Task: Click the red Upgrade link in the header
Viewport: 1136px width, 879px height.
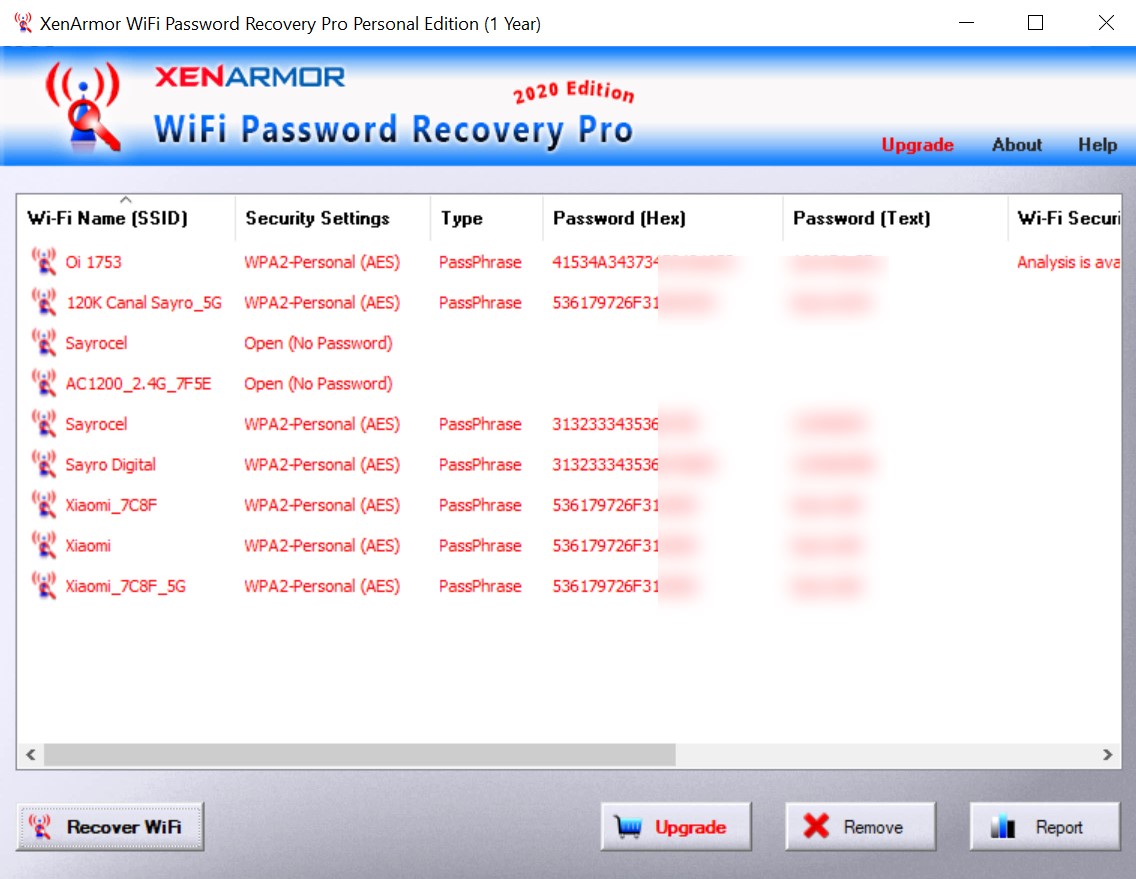Action: coord(917,145)
